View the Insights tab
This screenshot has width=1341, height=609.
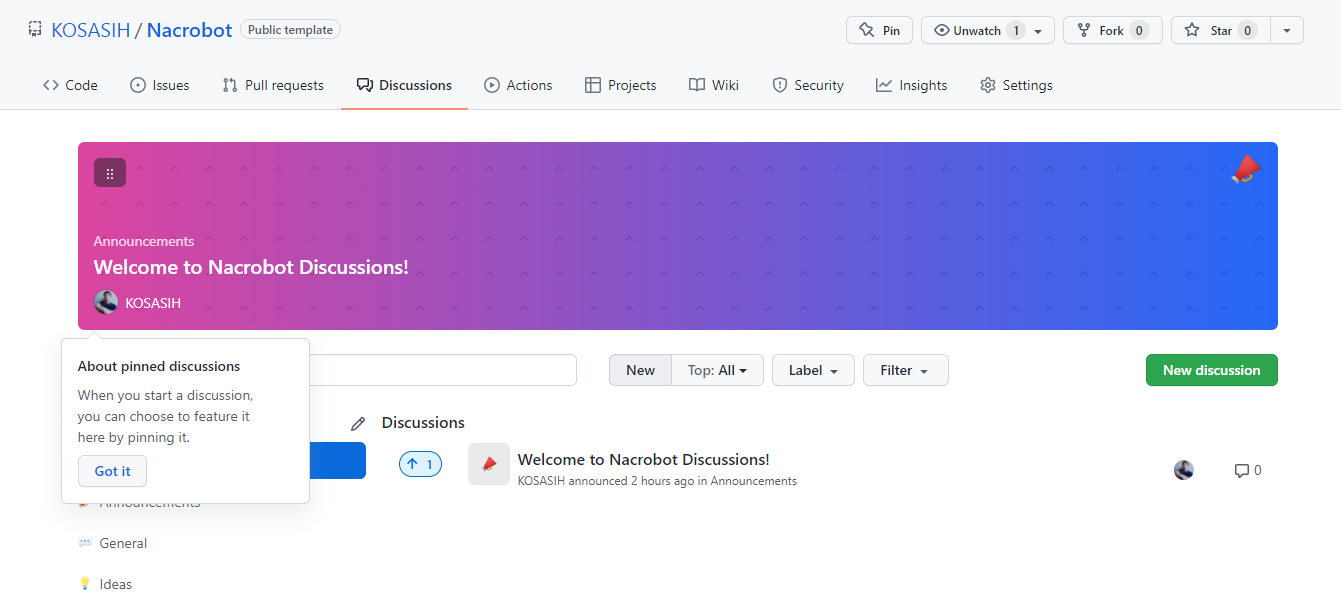(912, 85)
